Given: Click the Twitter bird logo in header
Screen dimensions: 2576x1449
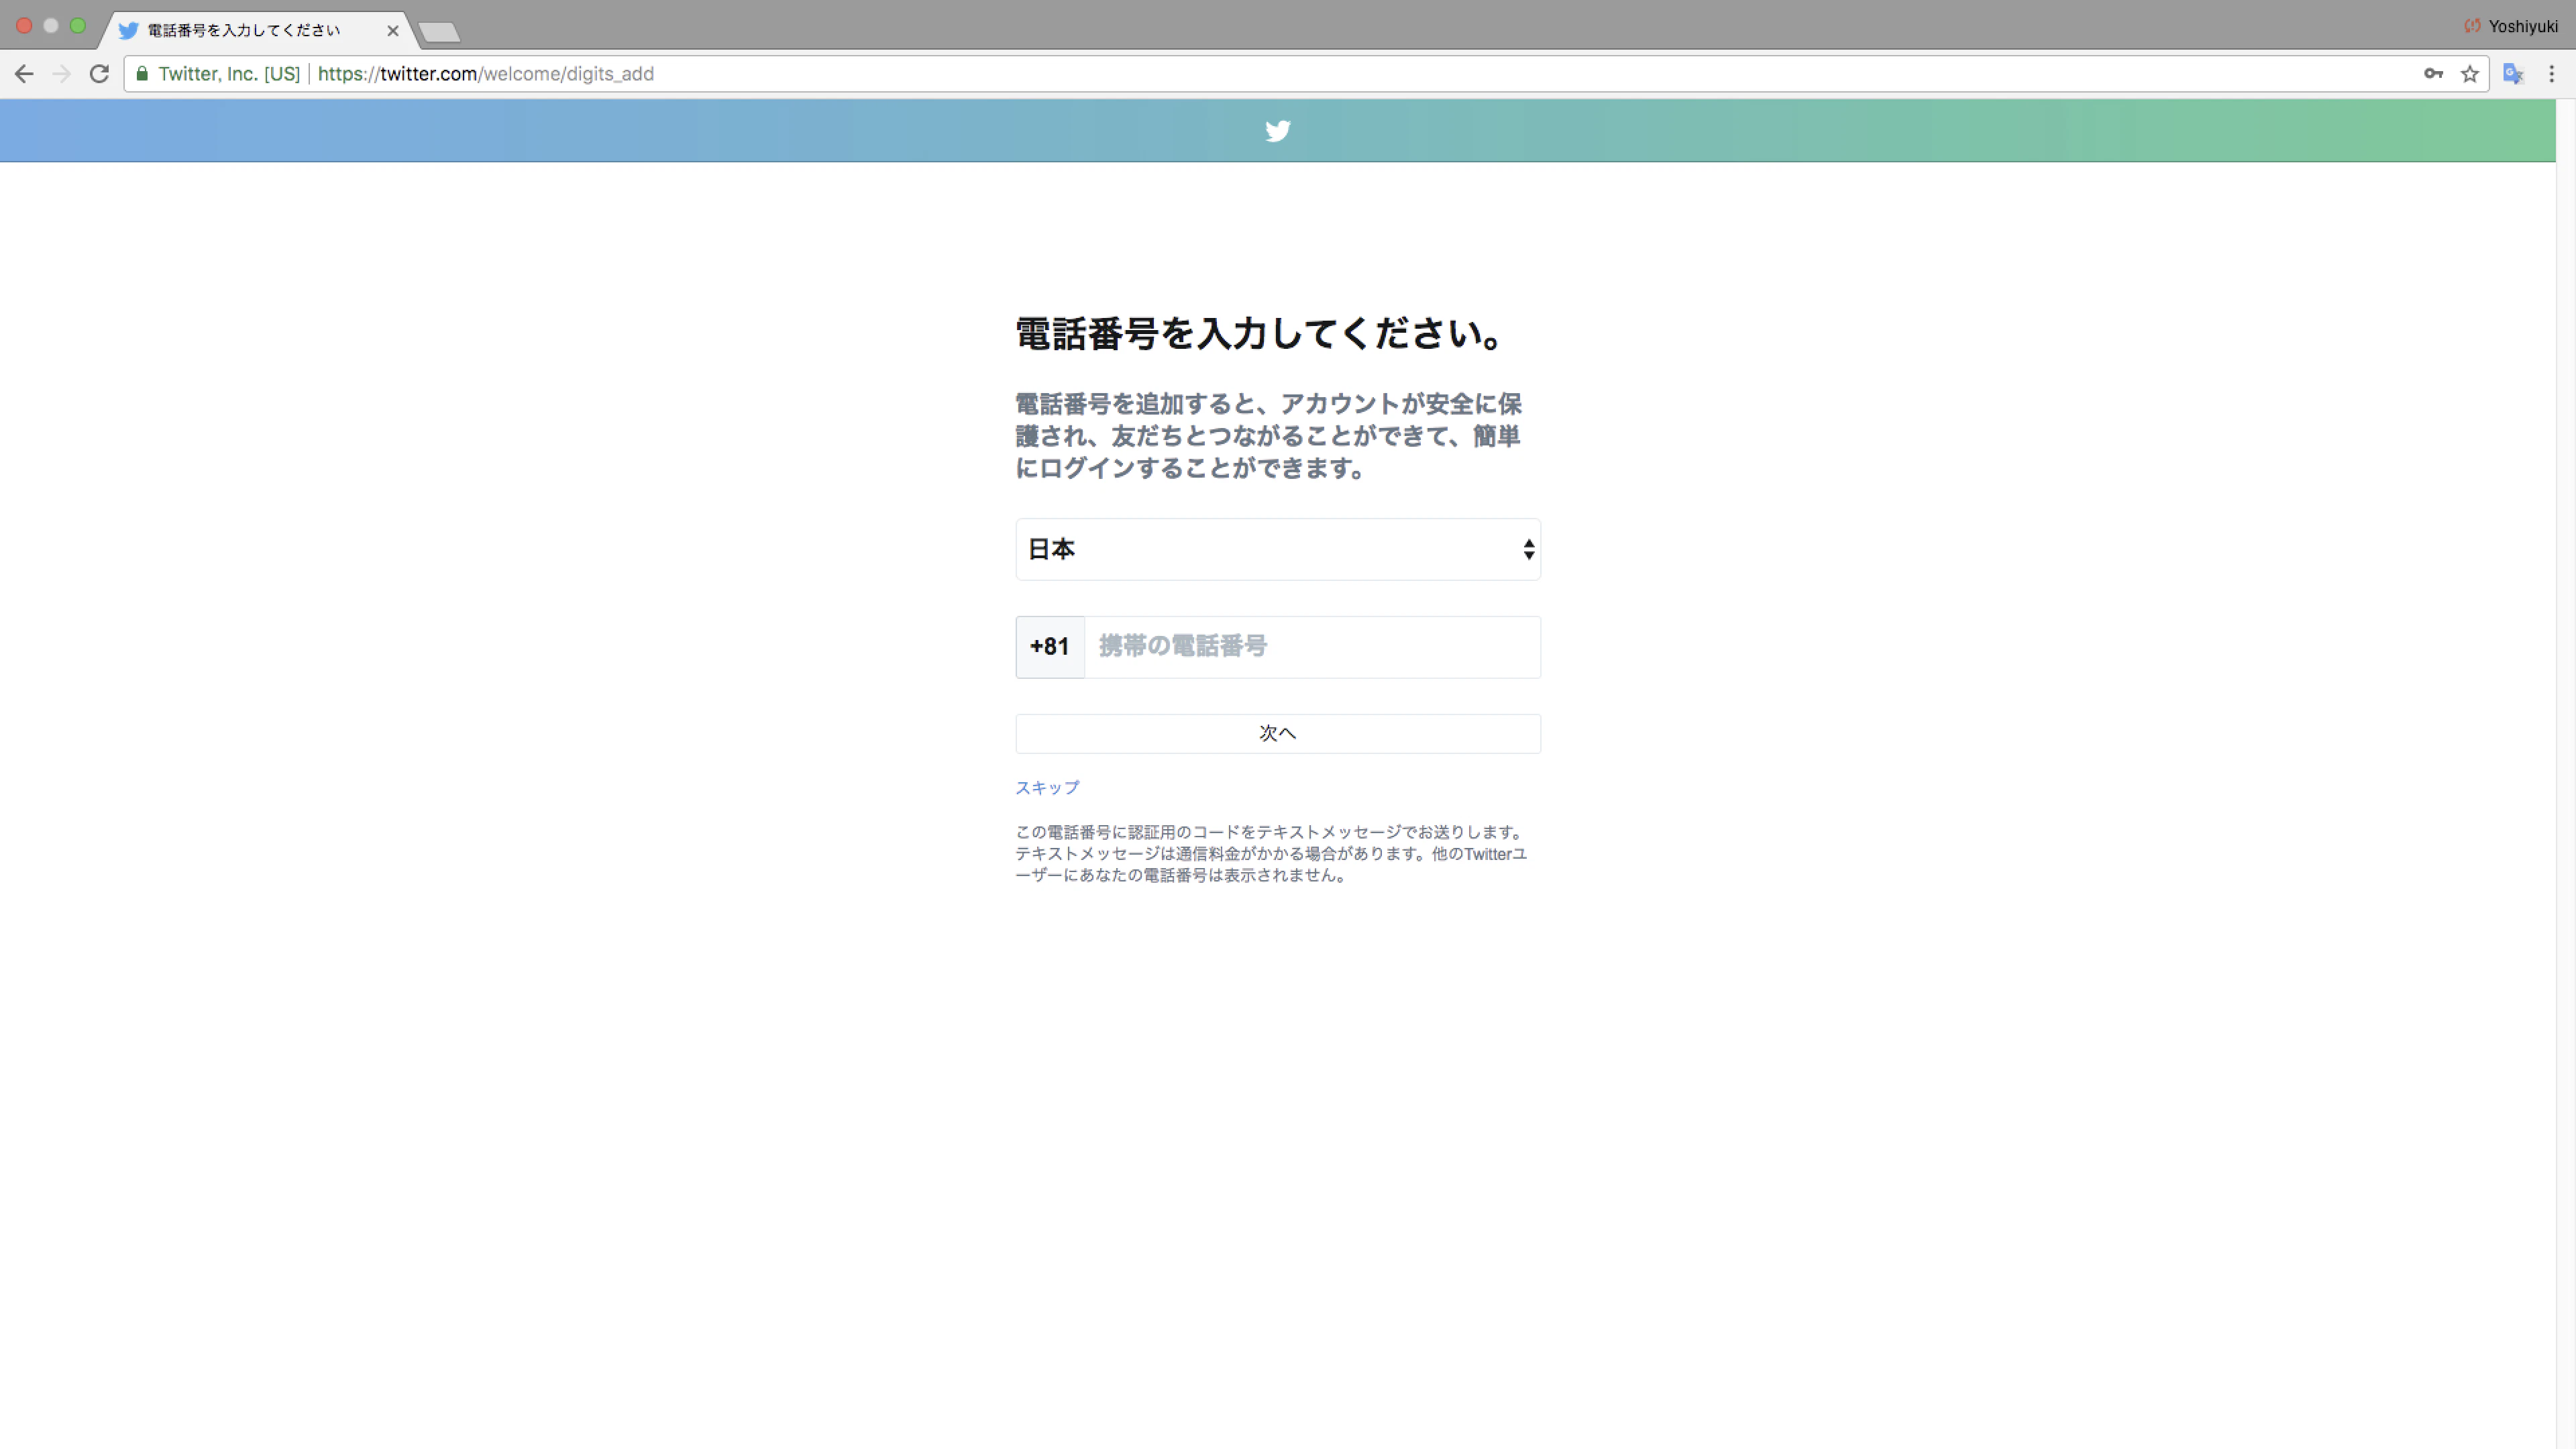Looking at the screenshot, I should [x=1277, y=131].
